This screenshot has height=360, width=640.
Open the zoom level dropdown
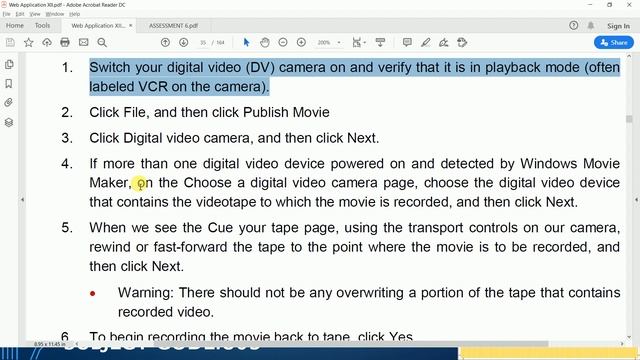(339, 42)
